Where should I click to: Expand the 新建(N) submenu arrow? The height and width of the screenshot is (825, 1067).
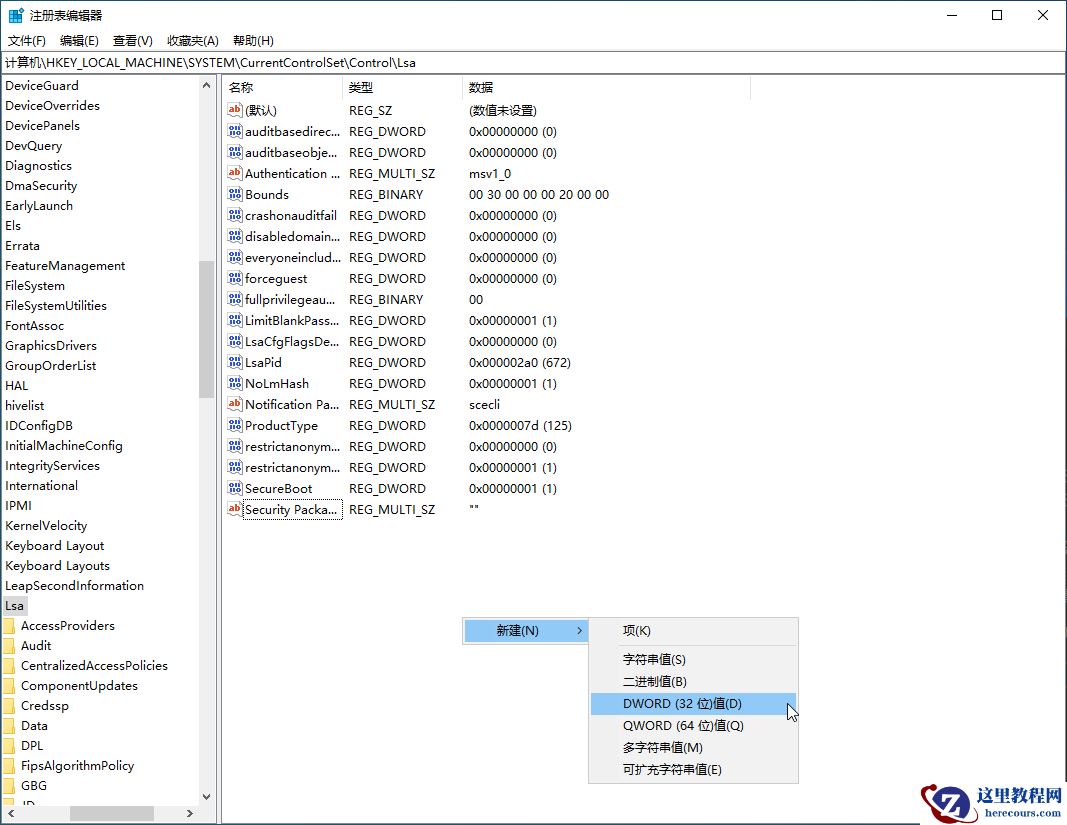point(580,630)
